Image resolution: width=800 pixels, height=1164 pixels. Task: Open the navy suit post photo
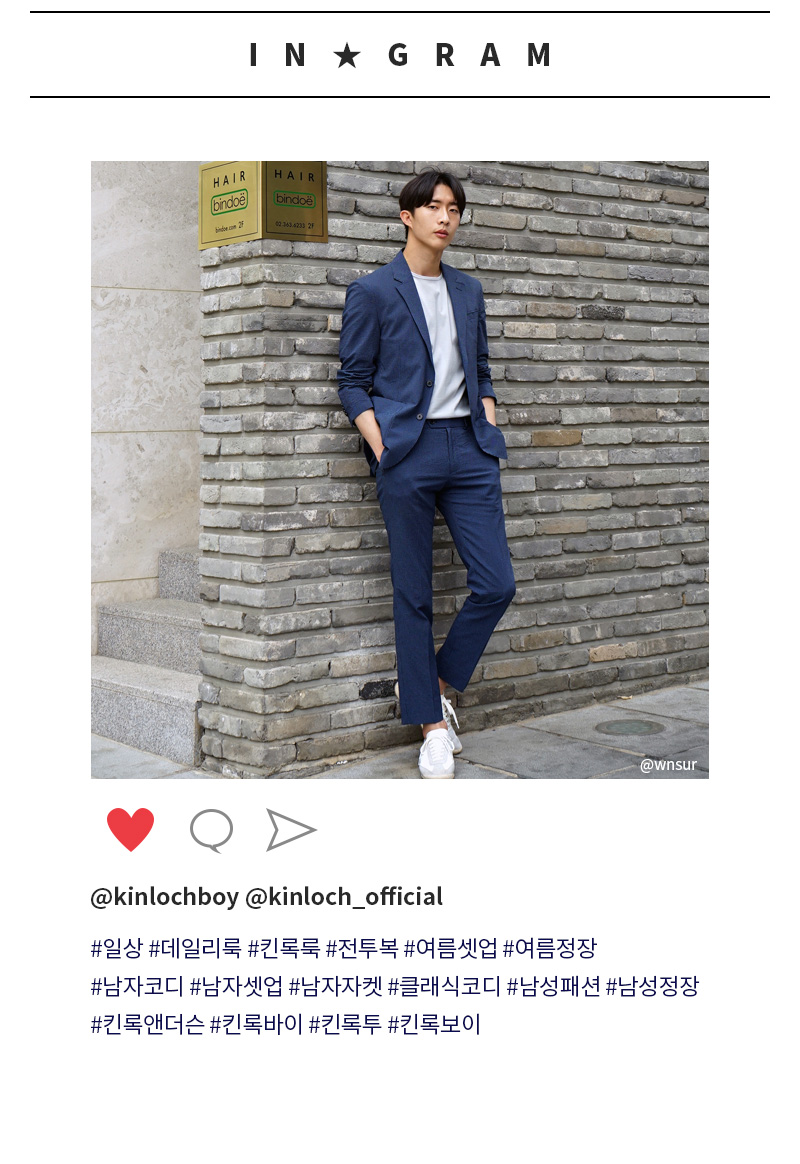[x=400, y=470]
